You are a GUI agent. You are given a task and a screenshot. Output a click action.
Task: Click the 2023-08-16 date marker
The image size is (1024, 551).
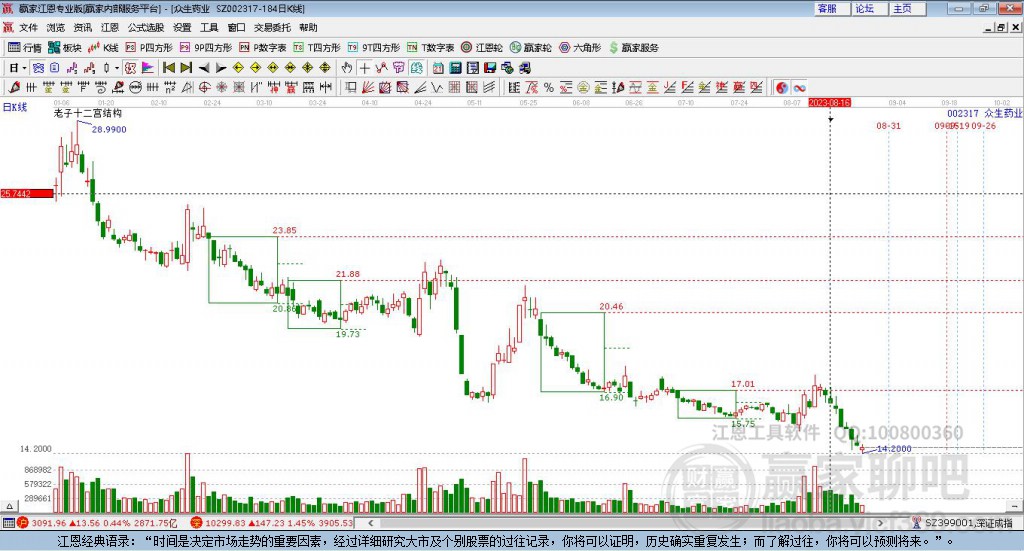point(829,103)
